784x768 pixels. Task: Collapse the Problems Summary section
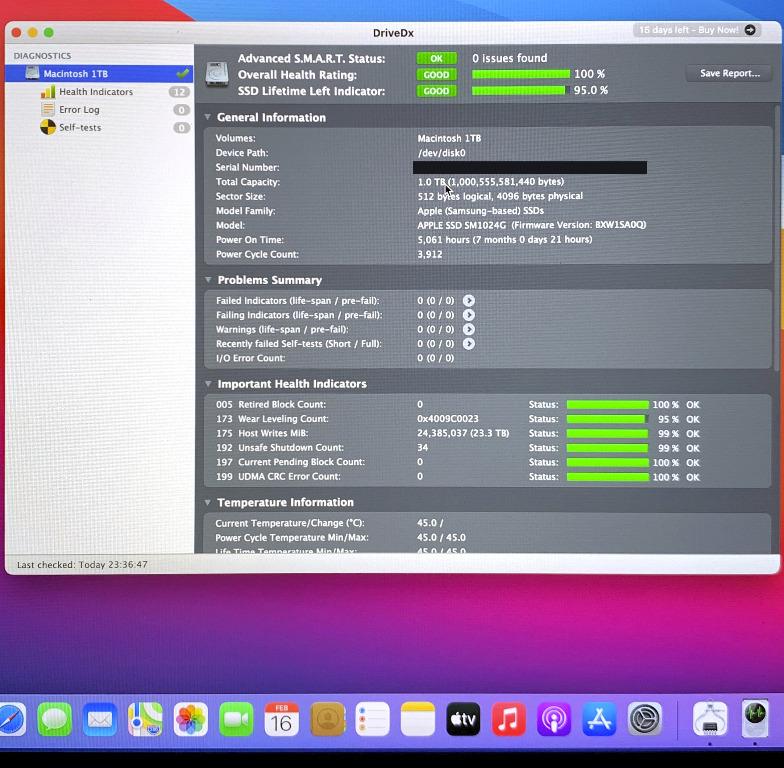(x=208, y=280)
